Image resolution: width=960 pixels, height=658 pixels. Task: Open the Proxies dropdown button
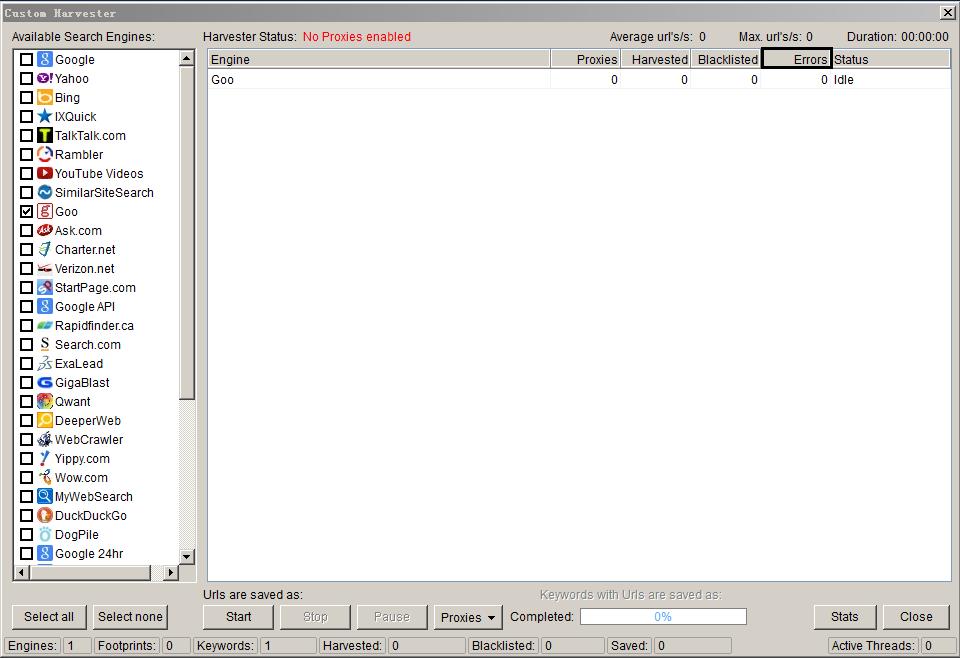click(468, 617)
